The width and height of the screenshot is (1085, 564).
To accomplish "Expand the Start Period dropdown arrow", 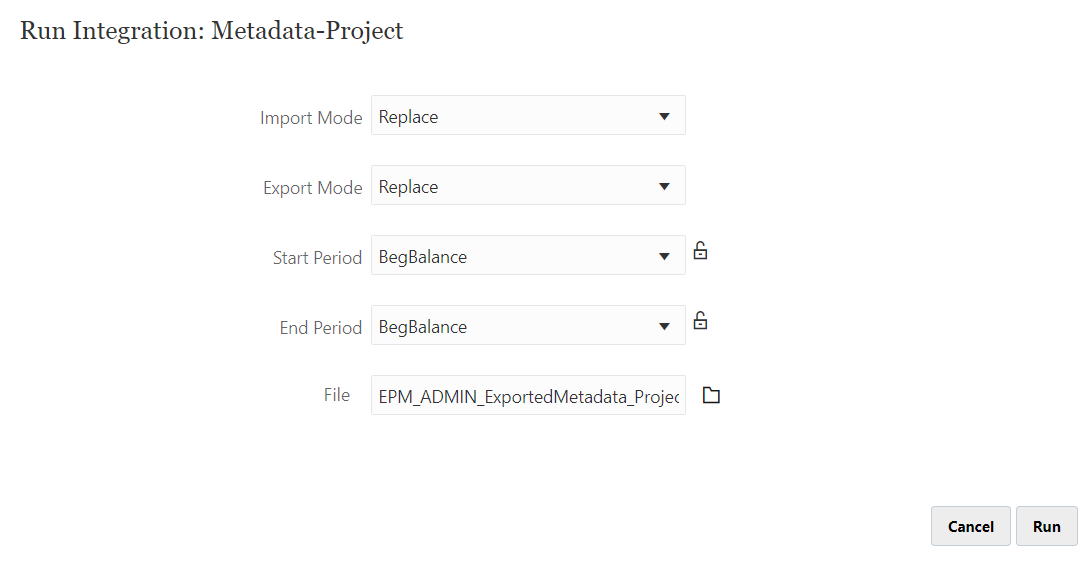I will tap(664, 256).
